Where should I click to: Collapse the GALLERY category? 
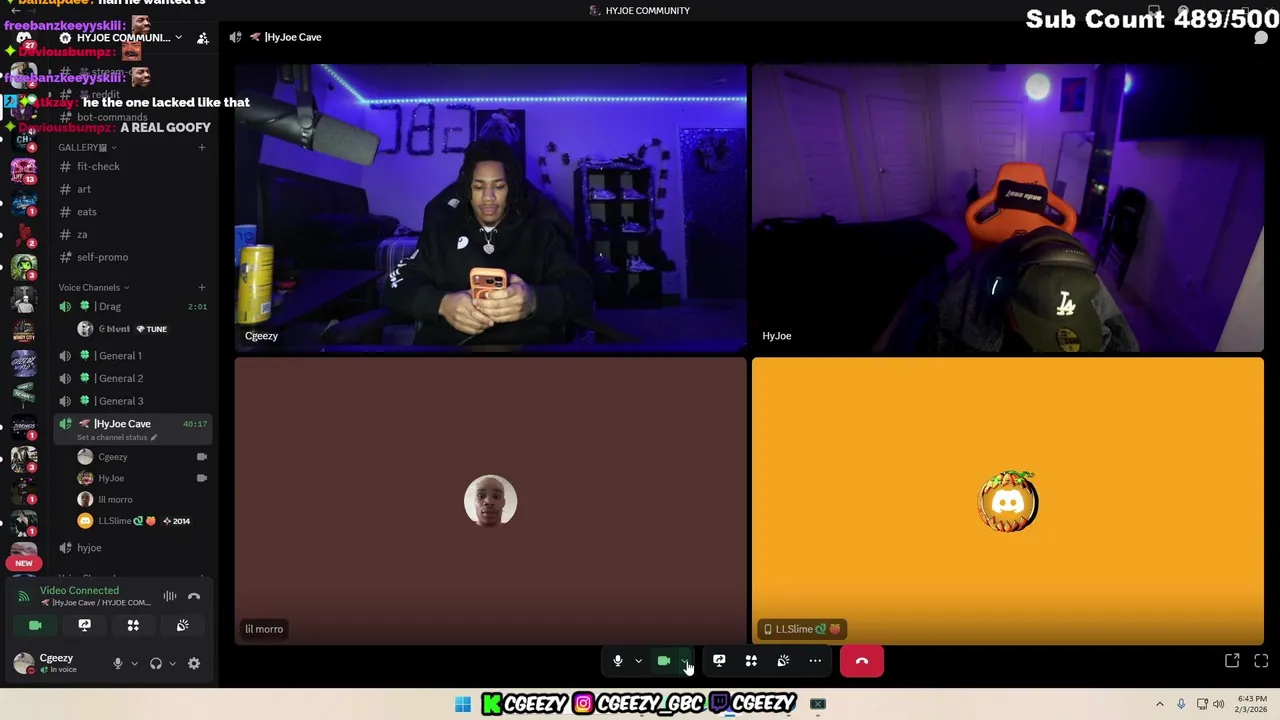[87, 148]
